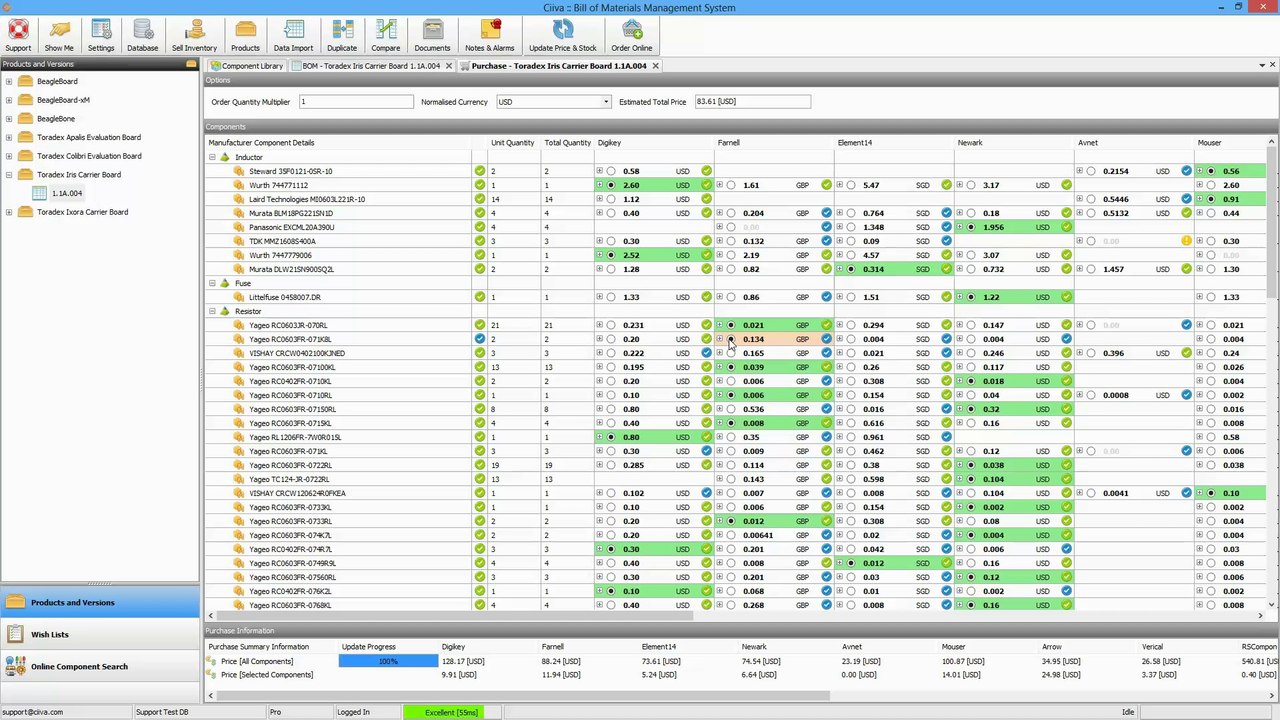
Task: Select Digikey price for Steward 35F0121-0SR-10
Action: (611, 171)
